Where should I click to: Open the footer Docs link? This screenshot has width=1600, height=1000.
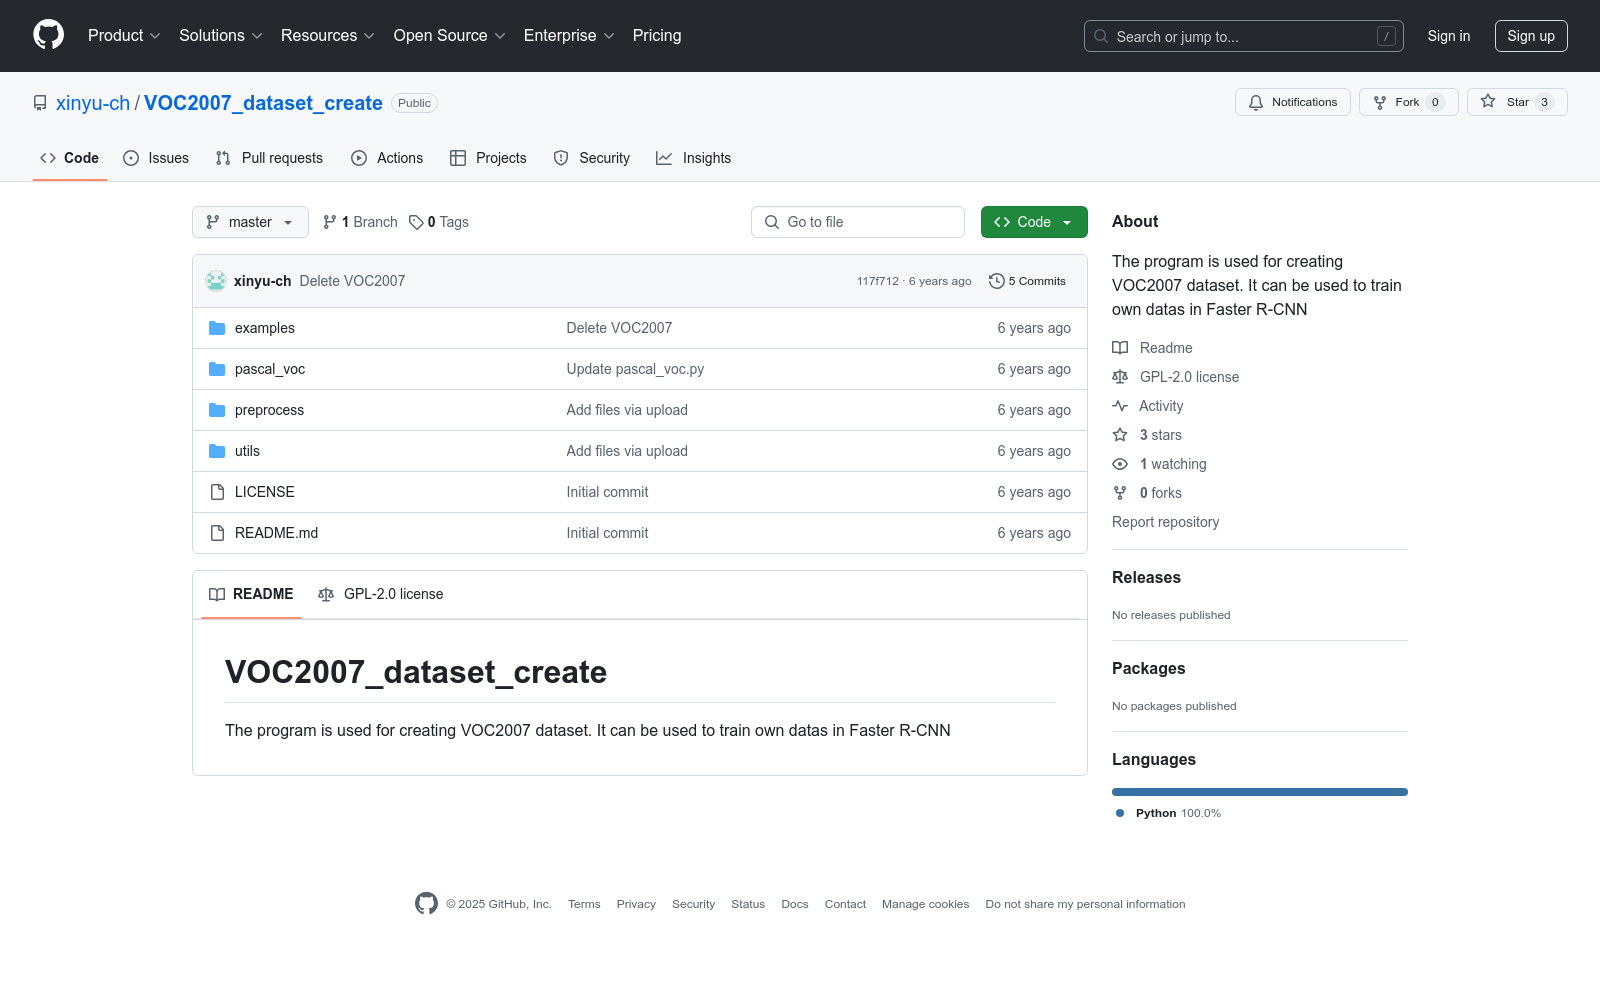(x=795, y=904)
